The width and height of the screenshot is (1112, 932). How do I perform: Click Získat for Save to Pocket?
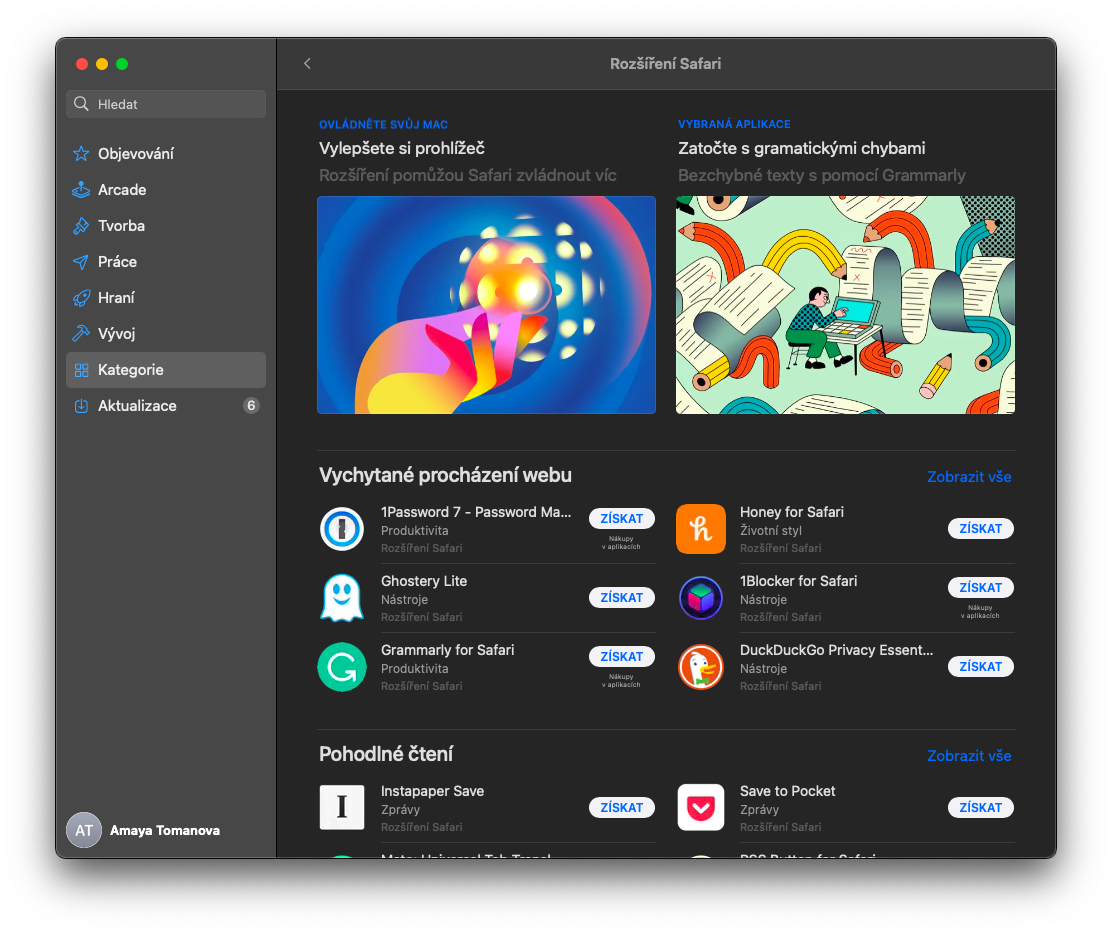pos(980,807)
